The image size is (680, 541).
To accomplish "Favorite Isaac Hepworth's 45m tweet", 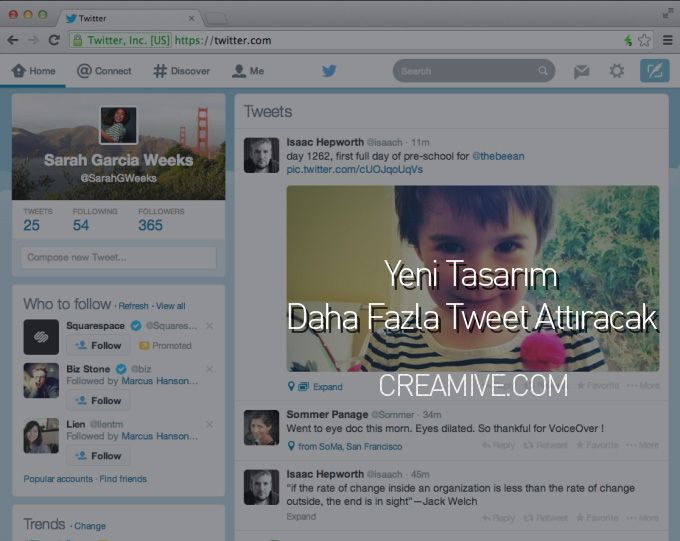I will [x=598, y=518].
